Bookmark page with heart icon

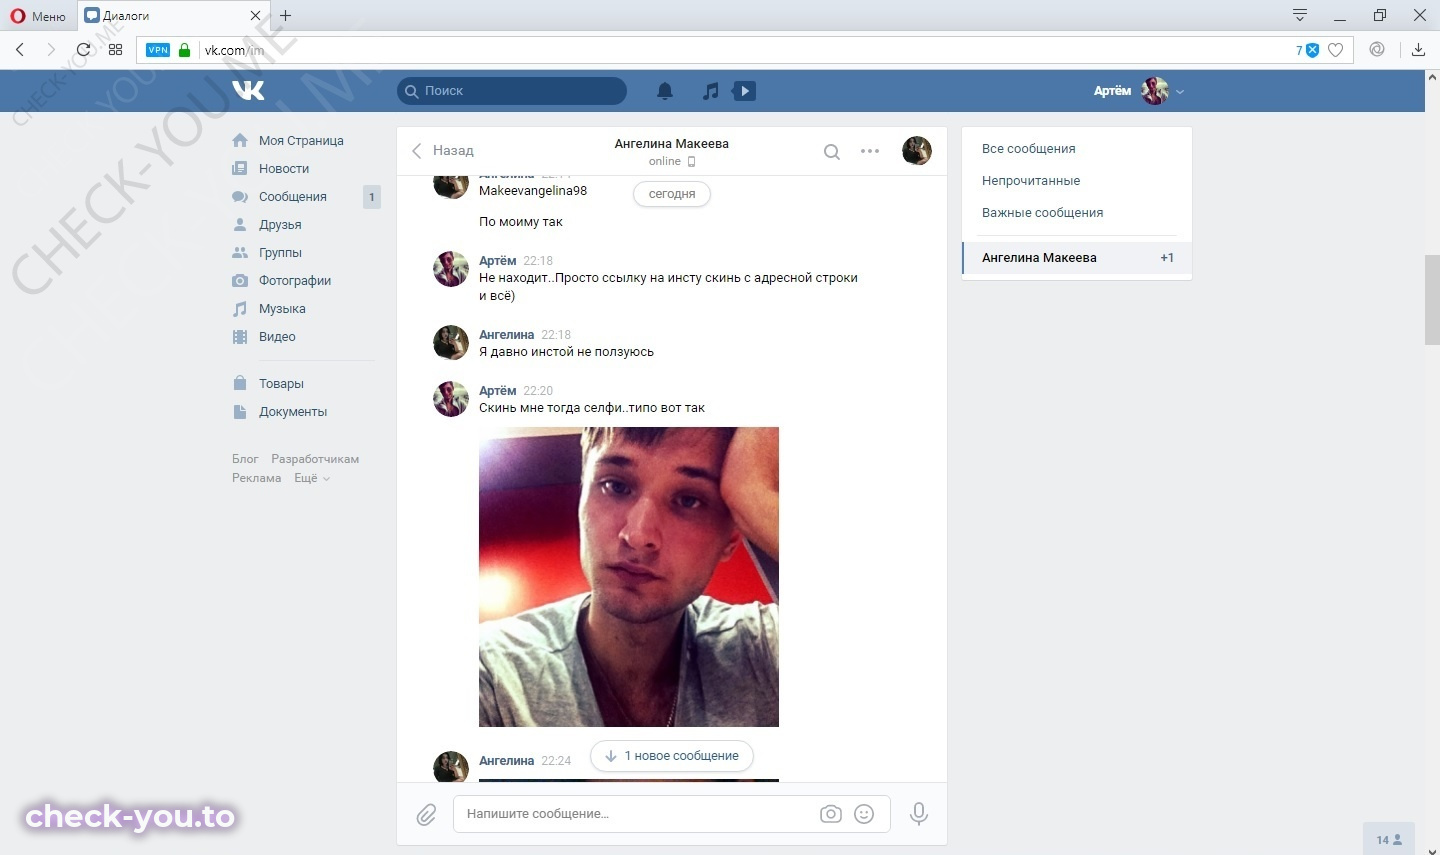(1335, 50)
